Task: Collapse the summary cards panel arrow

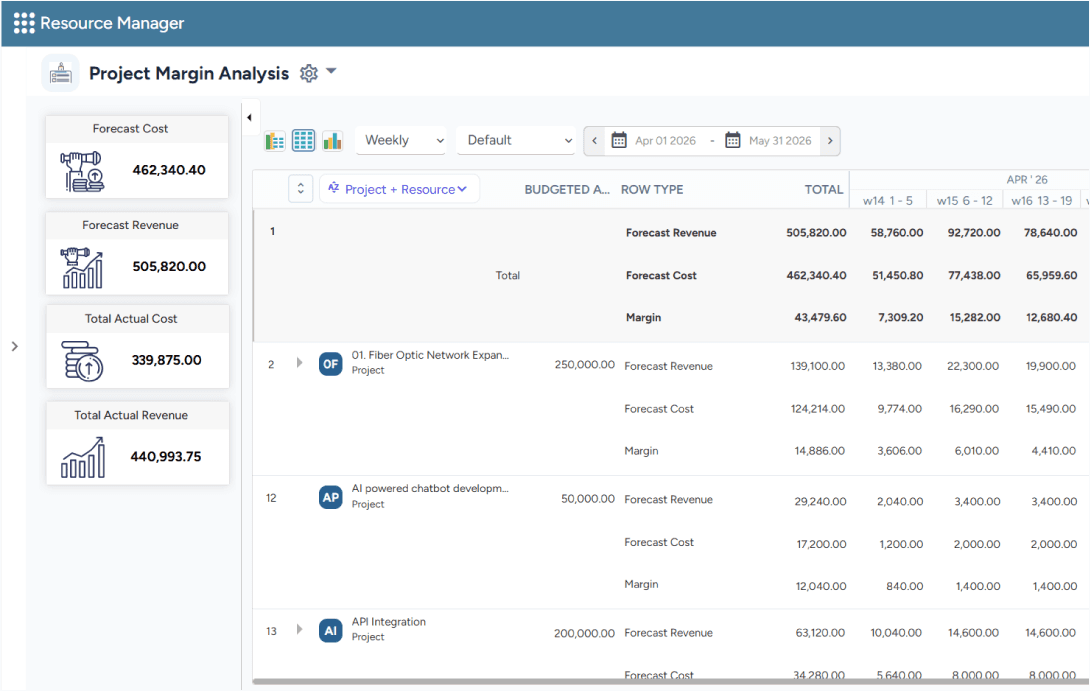Action: pos(250,117)
